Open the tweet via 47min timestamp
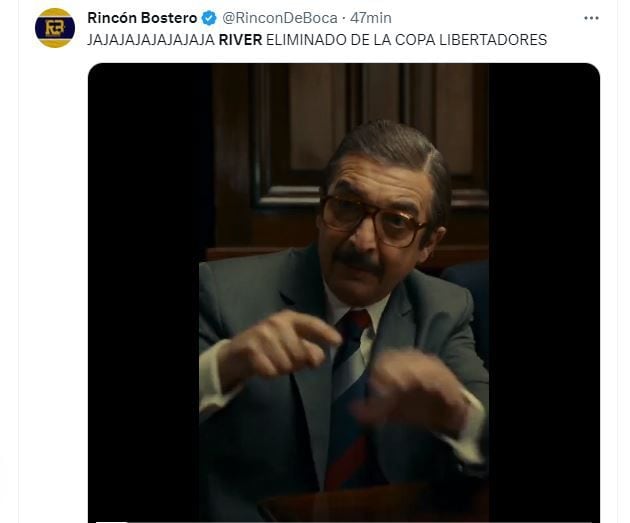 pyautogui.click(x=370, y=18)
